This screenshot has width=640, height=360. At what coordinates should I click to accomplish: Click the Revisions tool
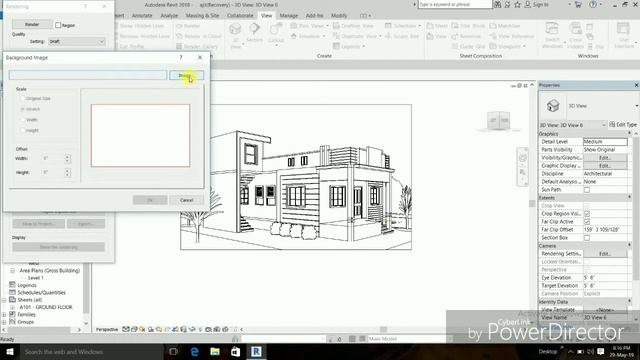click(x=467, y=36)
